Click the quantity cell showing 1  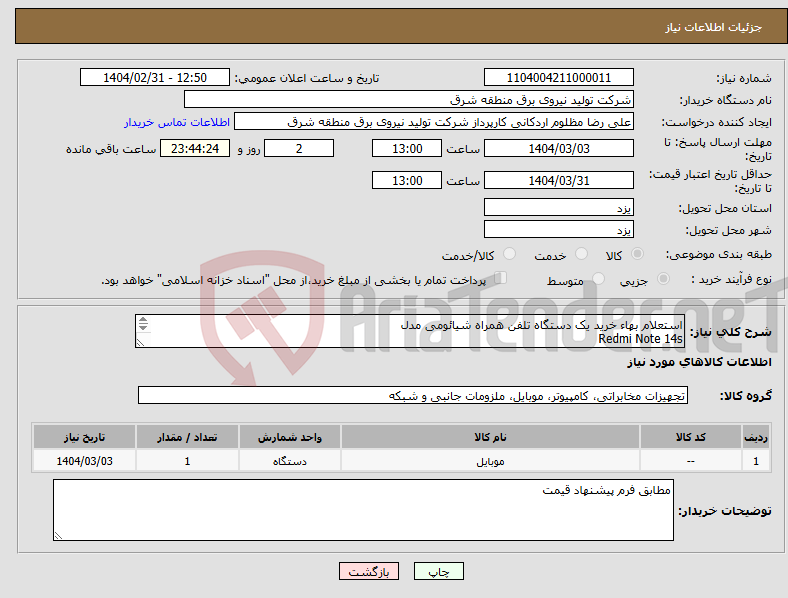click(x=187, y=461)
